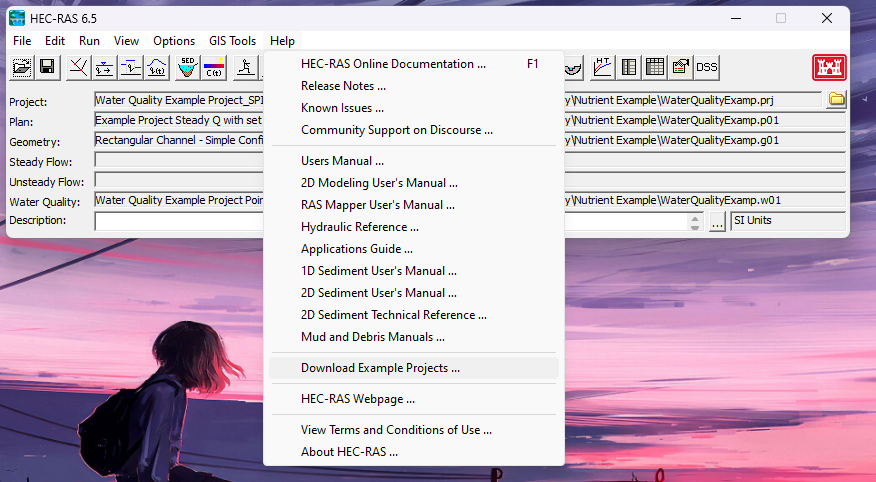The height and width of the screenshot is (482, 876).
Task: Click the Description field stepper arrows
Action: point(695,222)
